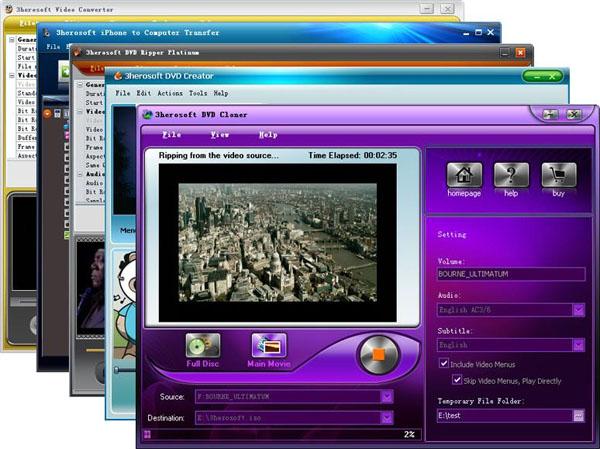Click the Video Converter title bar icon
The height and width of the screenshot is (449, 600).
tap(8, 9)
